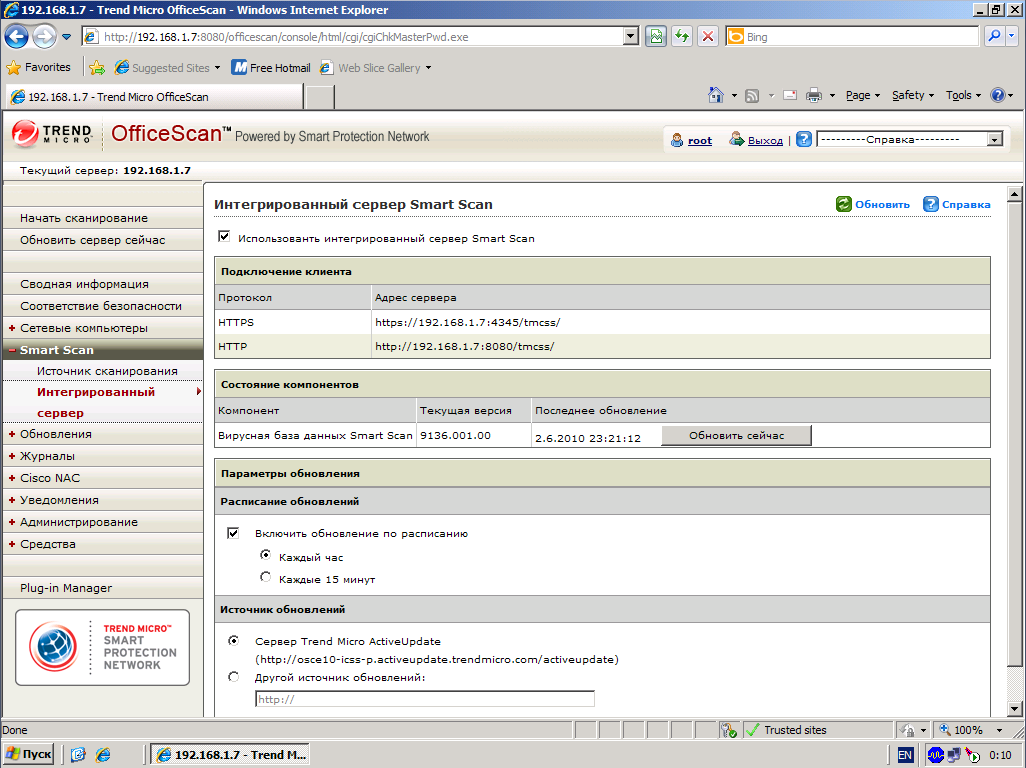Select 'Другой источник обновлений' radio button
The width and height of the screenshot is (1026, 768).
point(234,676)
